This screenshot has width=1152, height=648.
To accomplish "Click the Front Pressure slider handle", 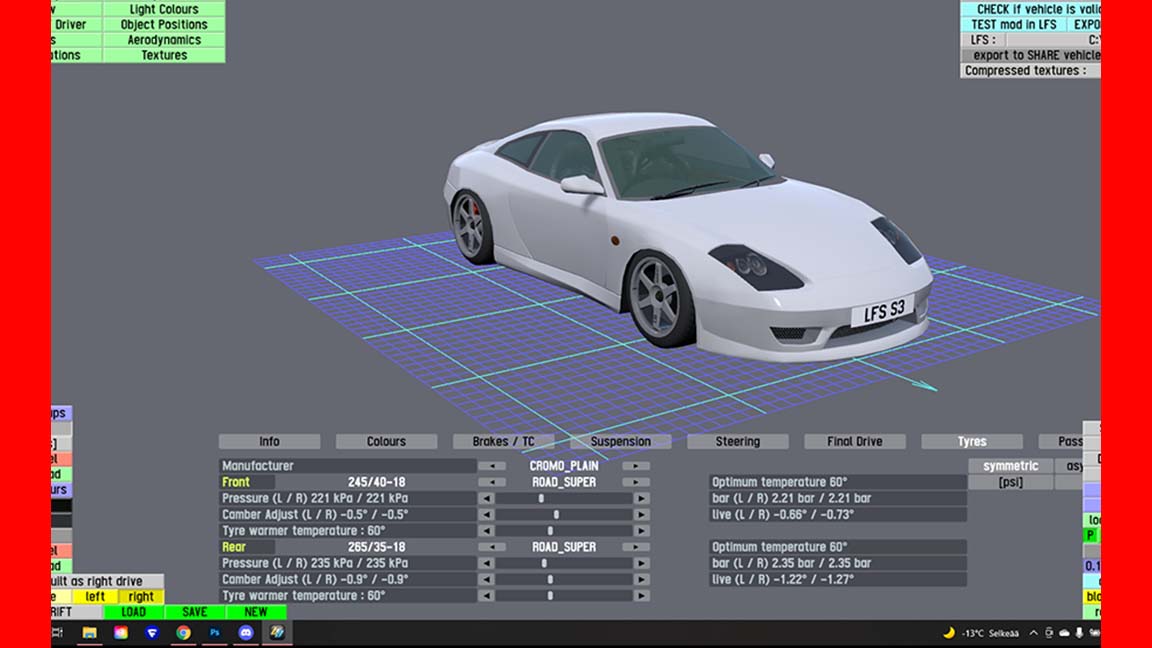I will [541, 498].
